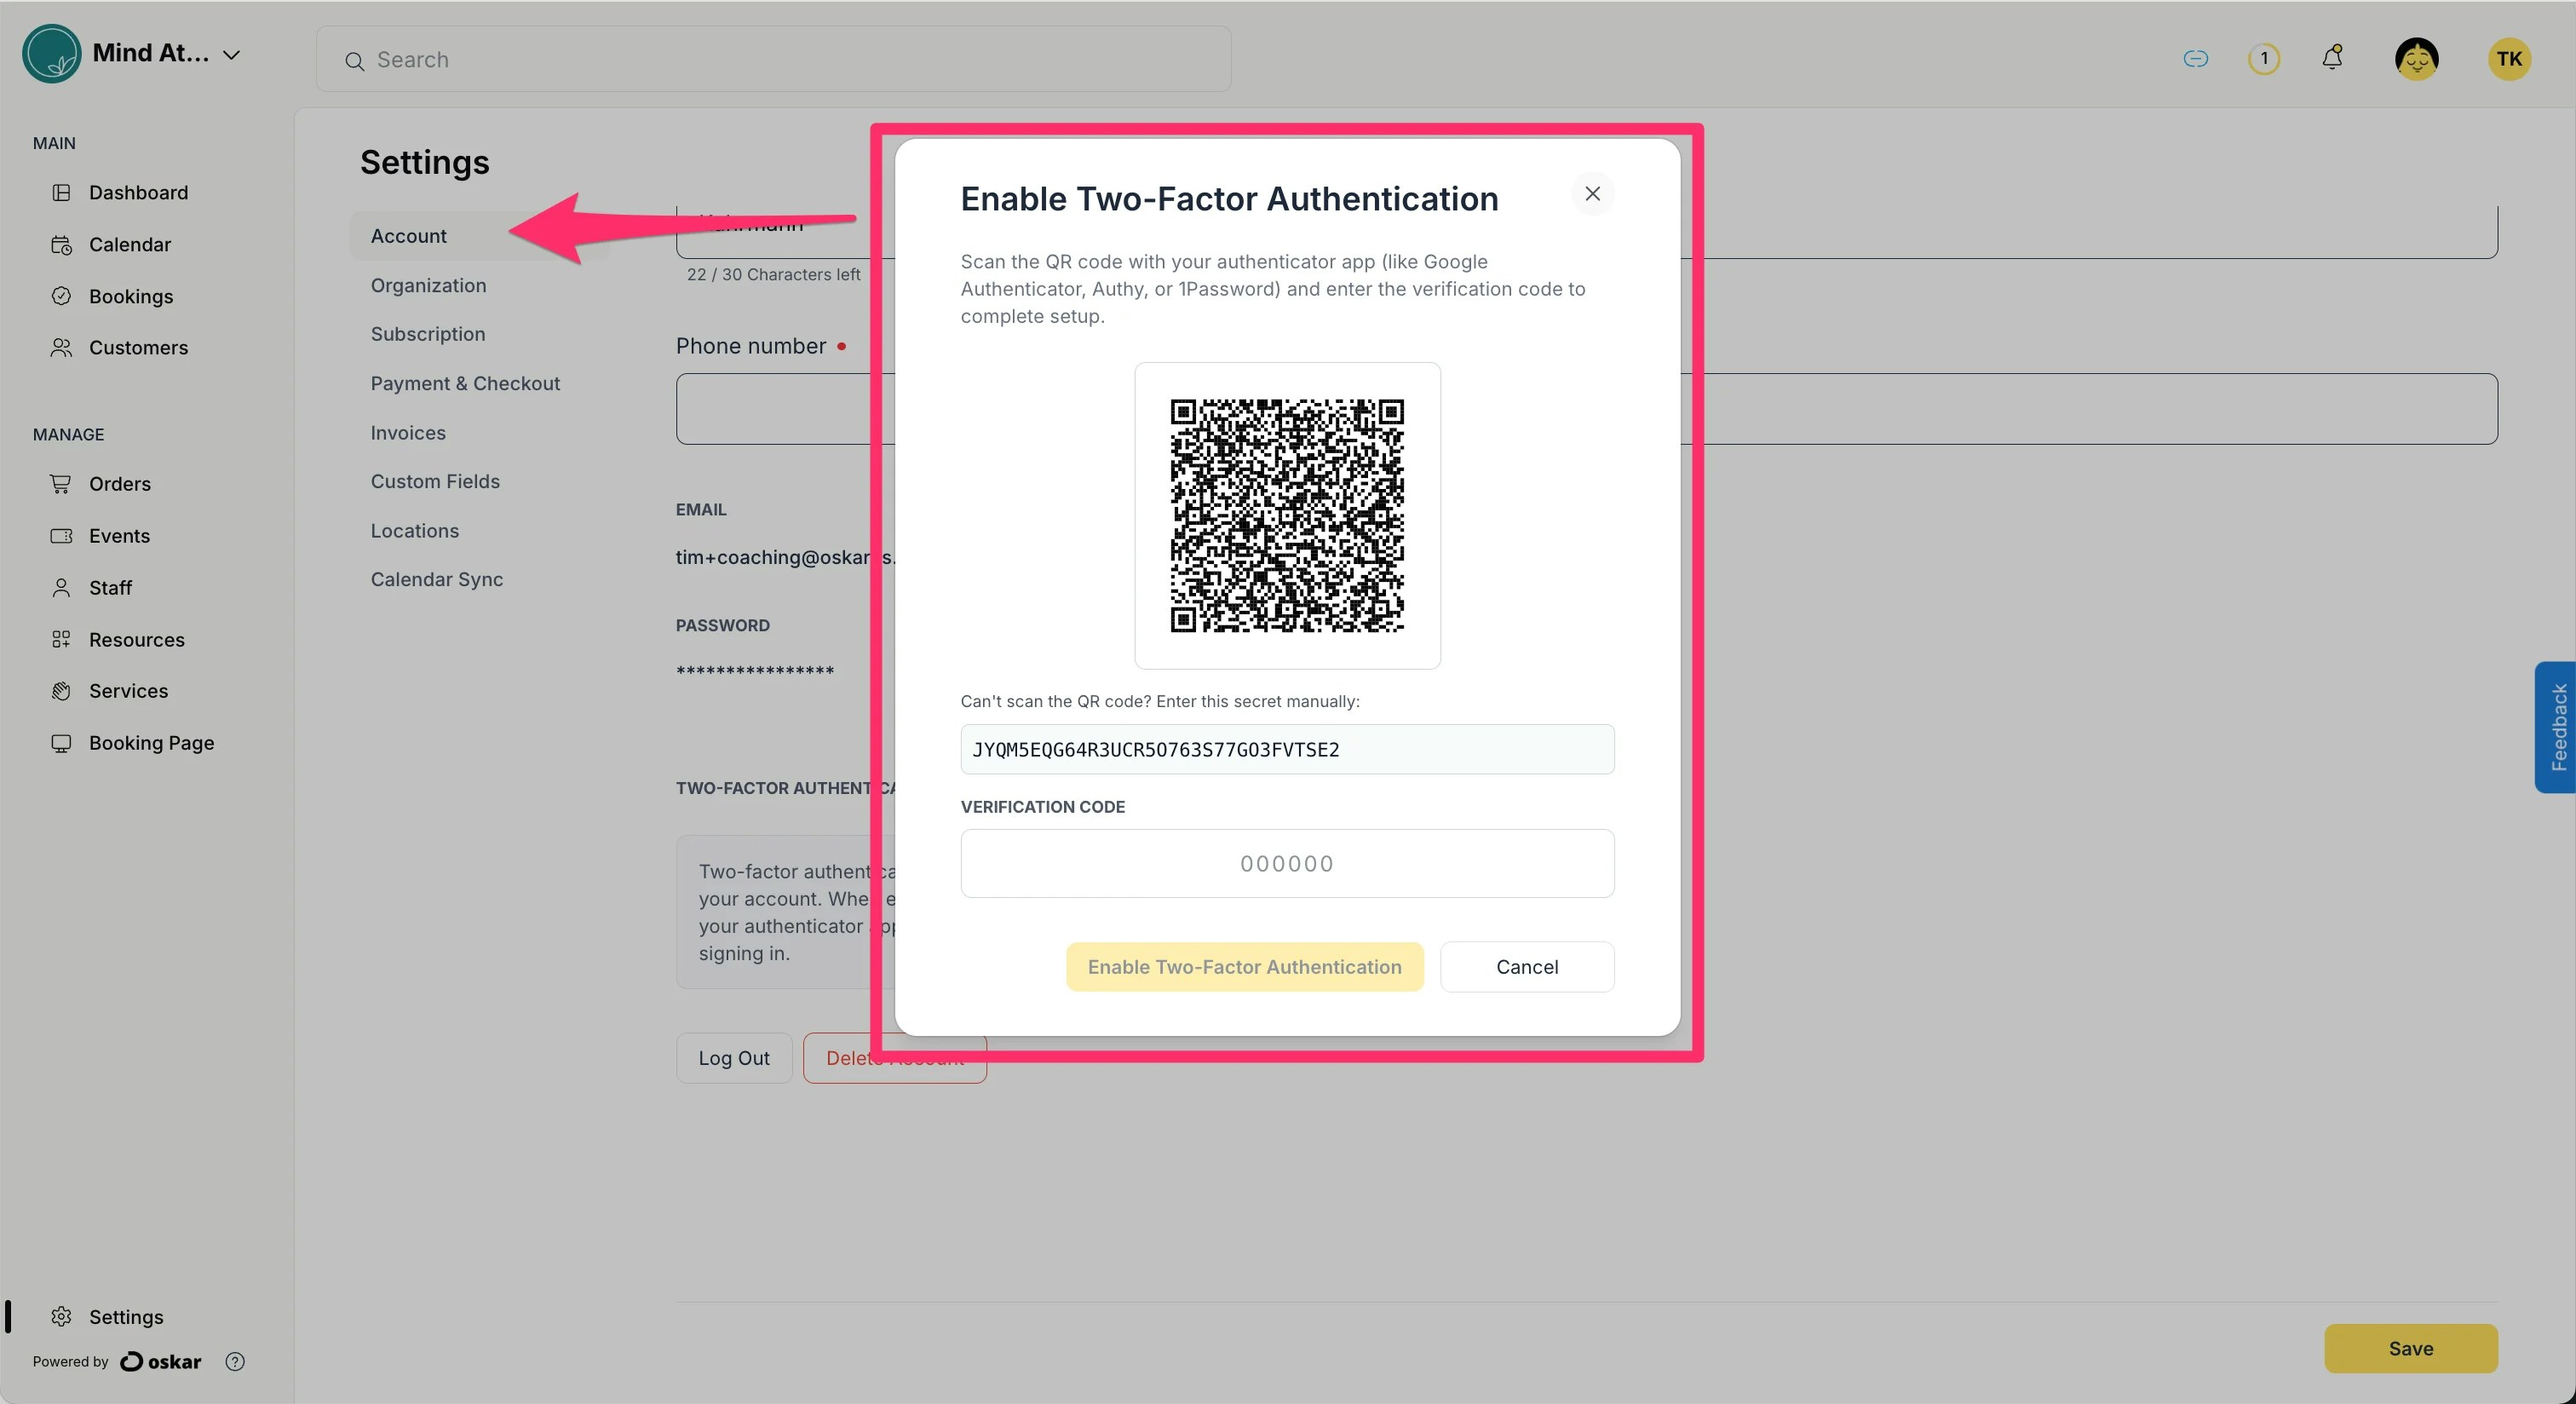Open the help question mark near Powered by
Screen dimensions: 2576x1404
(x=235, y=1362)
